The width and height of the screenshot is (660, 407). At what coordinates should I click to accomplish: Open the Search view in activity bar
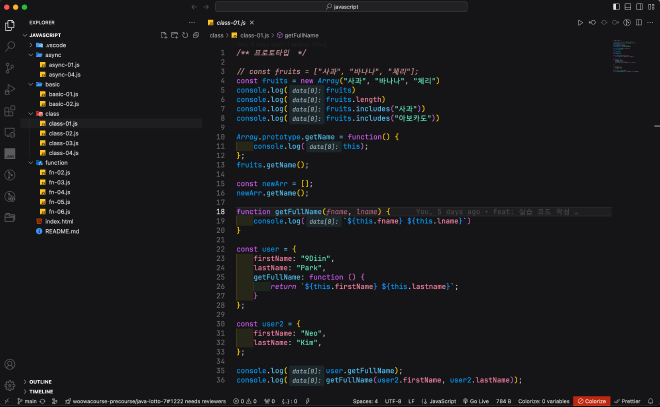click(x=9, y=46)
